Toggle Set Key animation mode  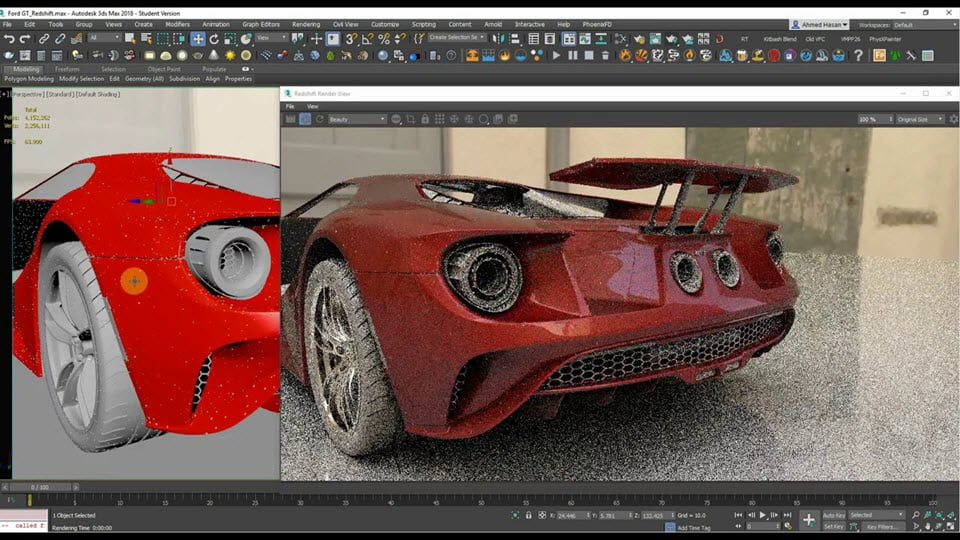click(x=833, y=527)
